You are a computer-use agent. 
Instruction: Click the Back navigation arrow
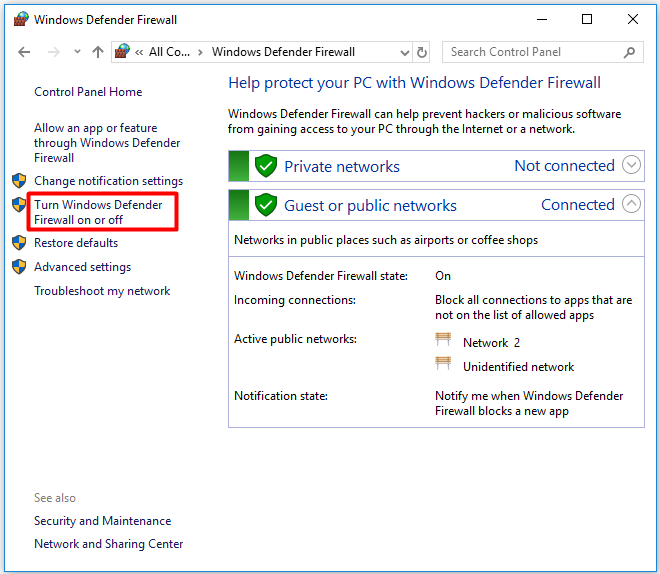23,52
